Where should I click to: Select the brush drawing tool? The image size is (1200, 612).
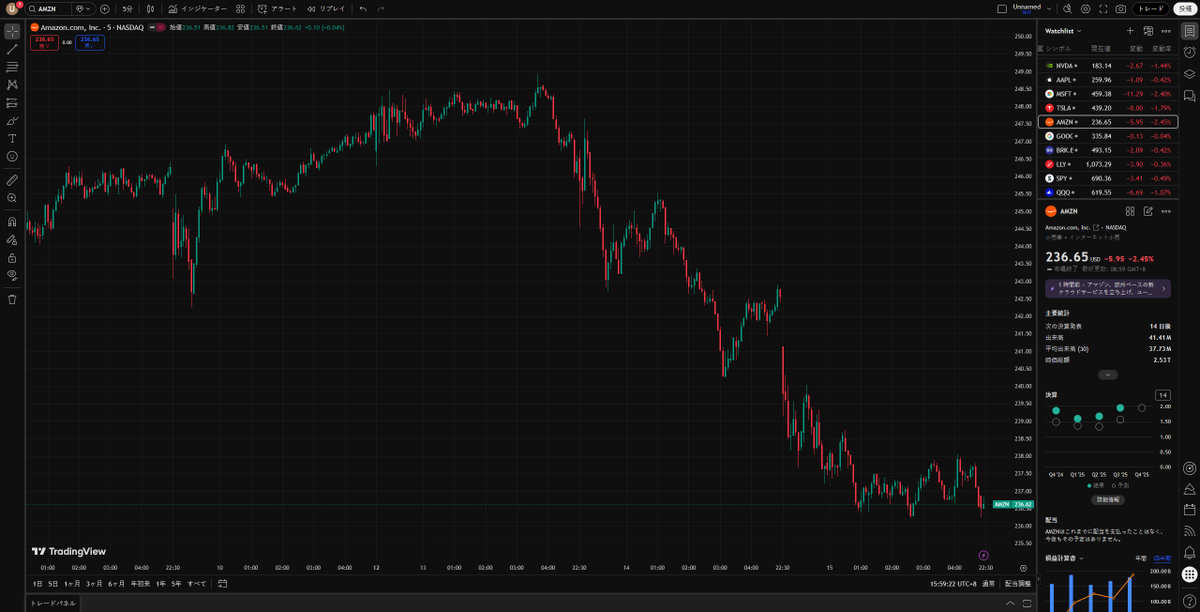click(x=12, y=121)
